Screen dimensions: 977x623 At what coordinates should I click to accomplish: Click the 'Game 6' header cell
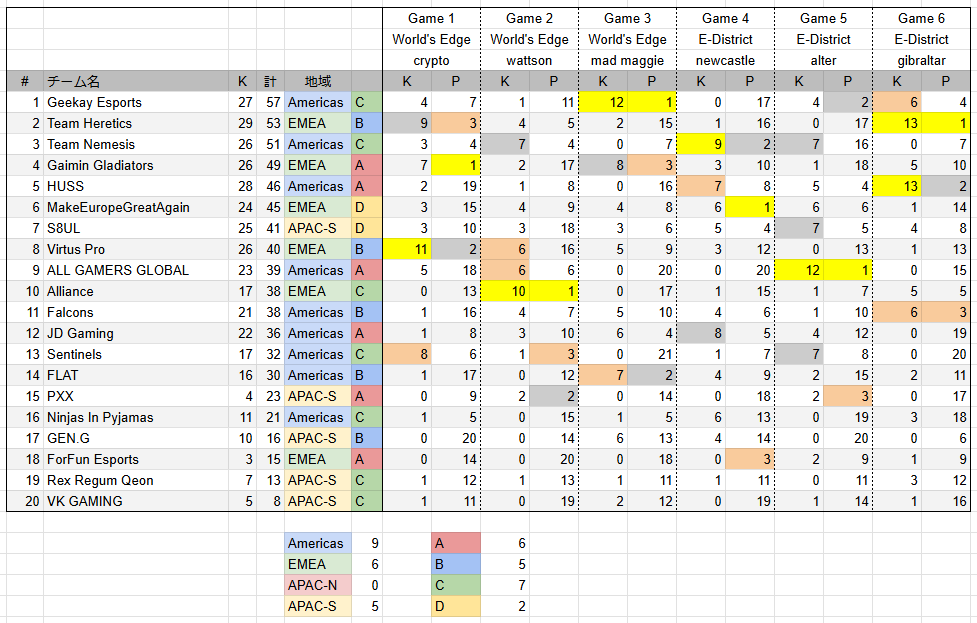(921, 19)
